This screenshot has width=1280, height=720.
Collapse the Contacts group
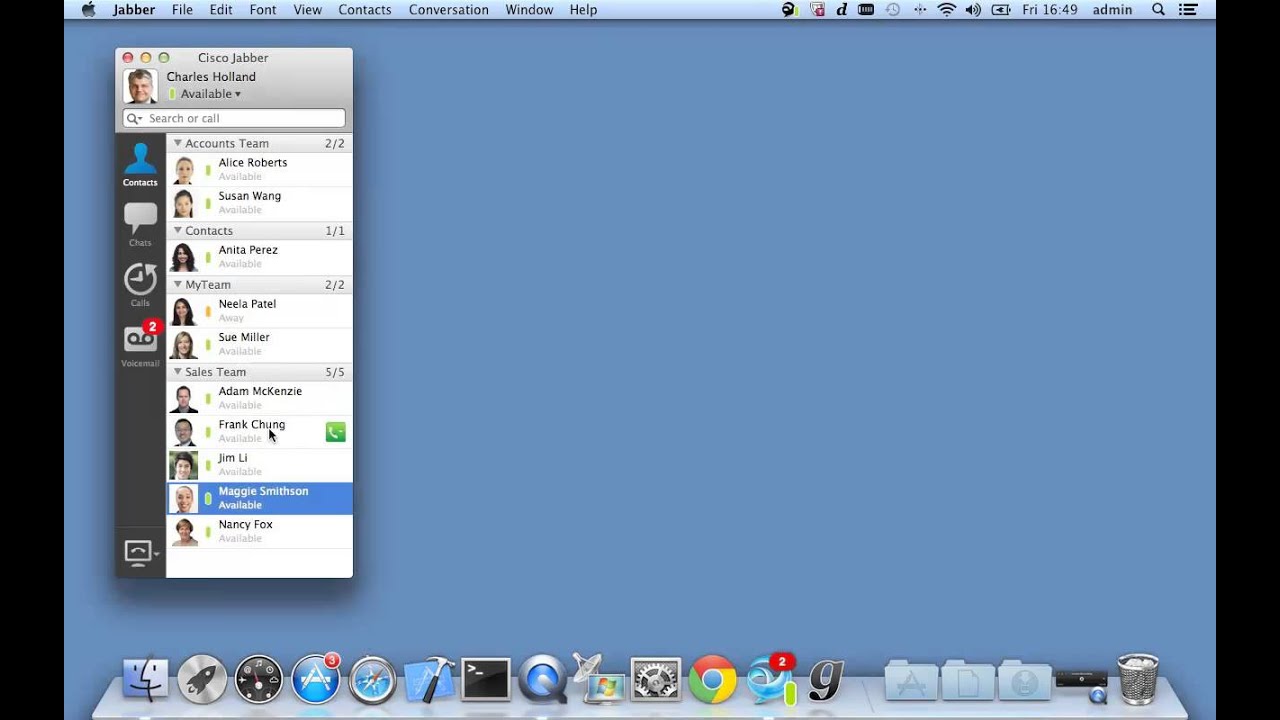click(178, 230)
